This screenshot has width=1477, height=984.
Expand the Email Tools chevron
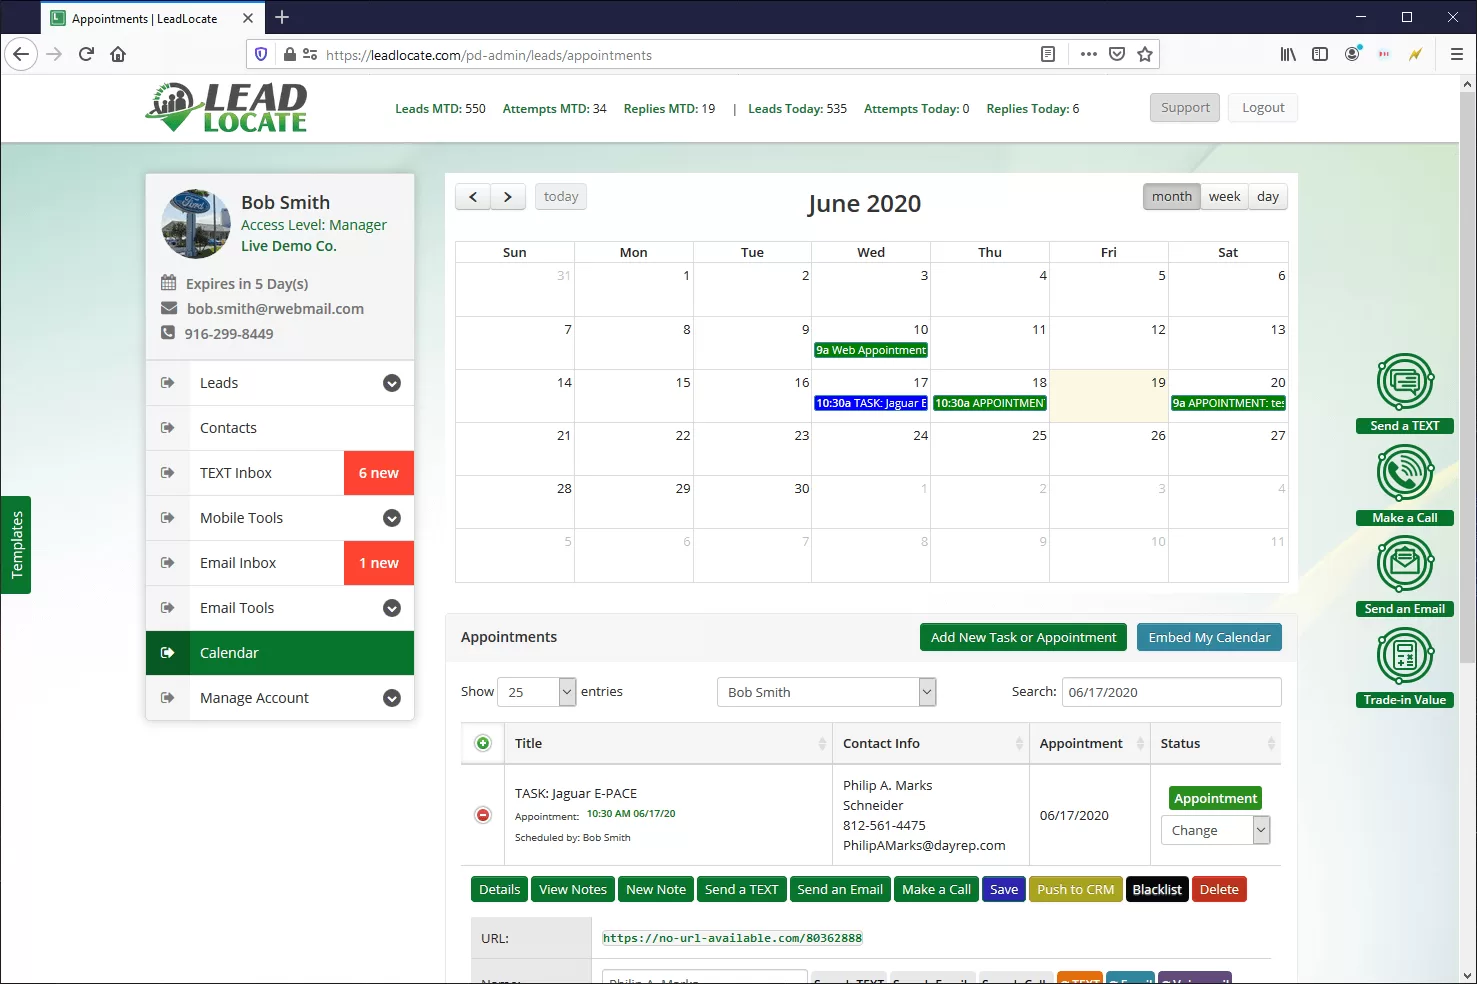click(x=392, y=608)
